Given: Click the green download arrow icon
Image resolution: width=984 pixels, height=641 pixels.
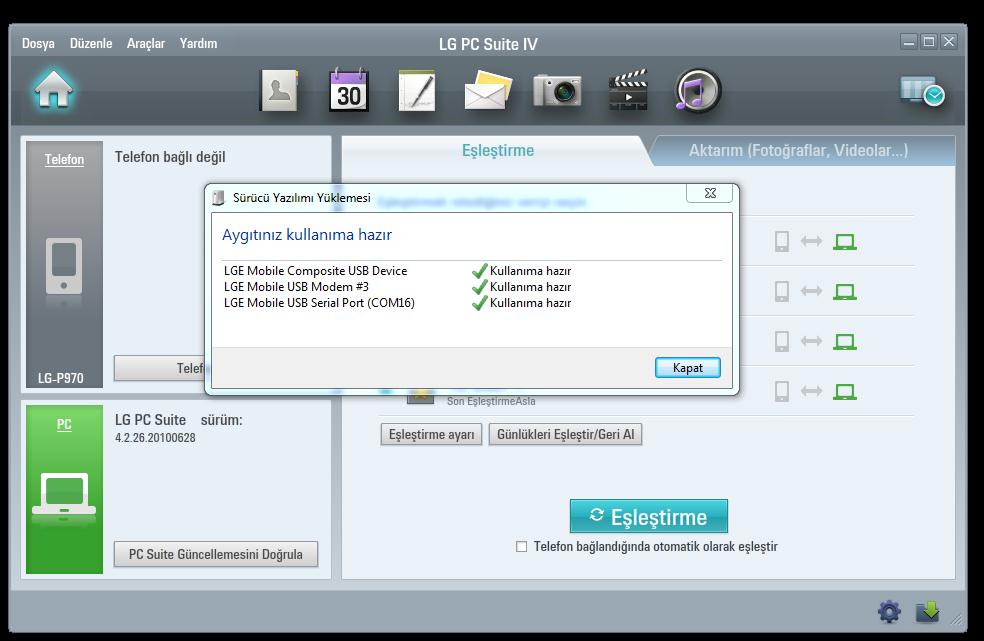Looking at the screenshot, I should pos(928,611).
